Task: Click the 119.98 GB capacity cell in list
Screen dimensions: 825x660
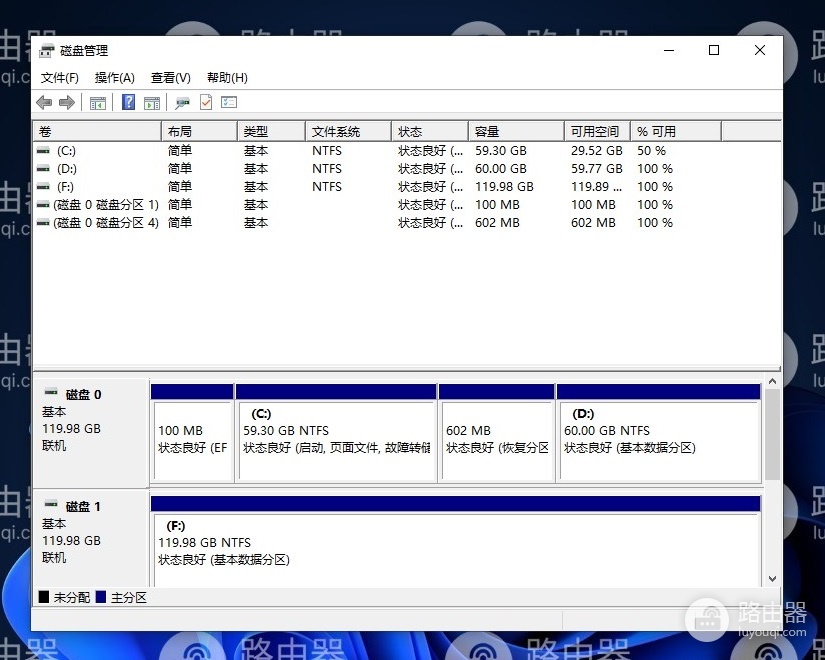Action: point(504,187)
